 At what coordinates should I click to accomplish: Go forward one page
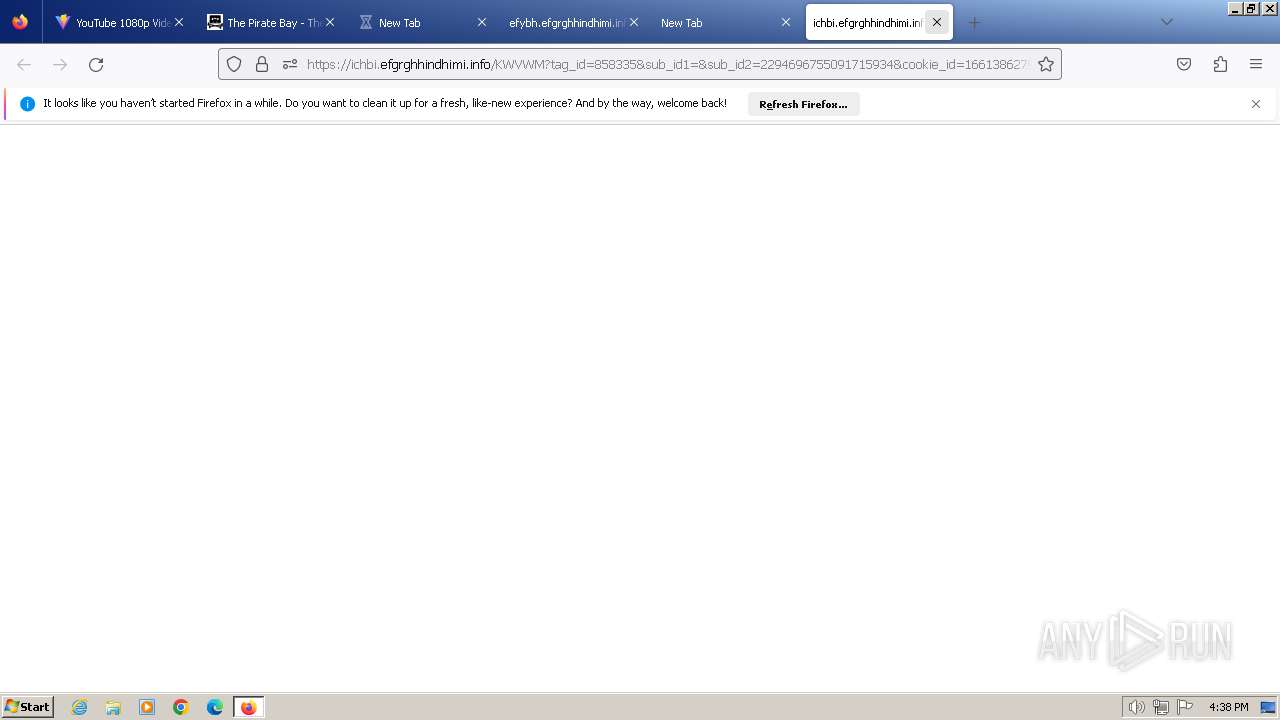pyautogui.click(x=60, y=64)
